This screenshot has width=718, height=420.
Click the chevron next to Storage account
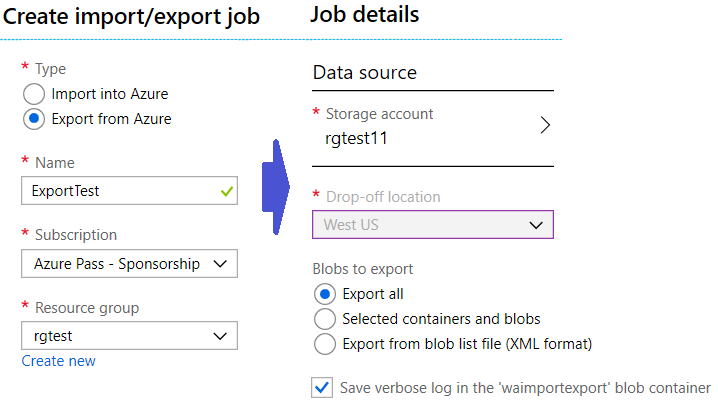tap(544, 125)
